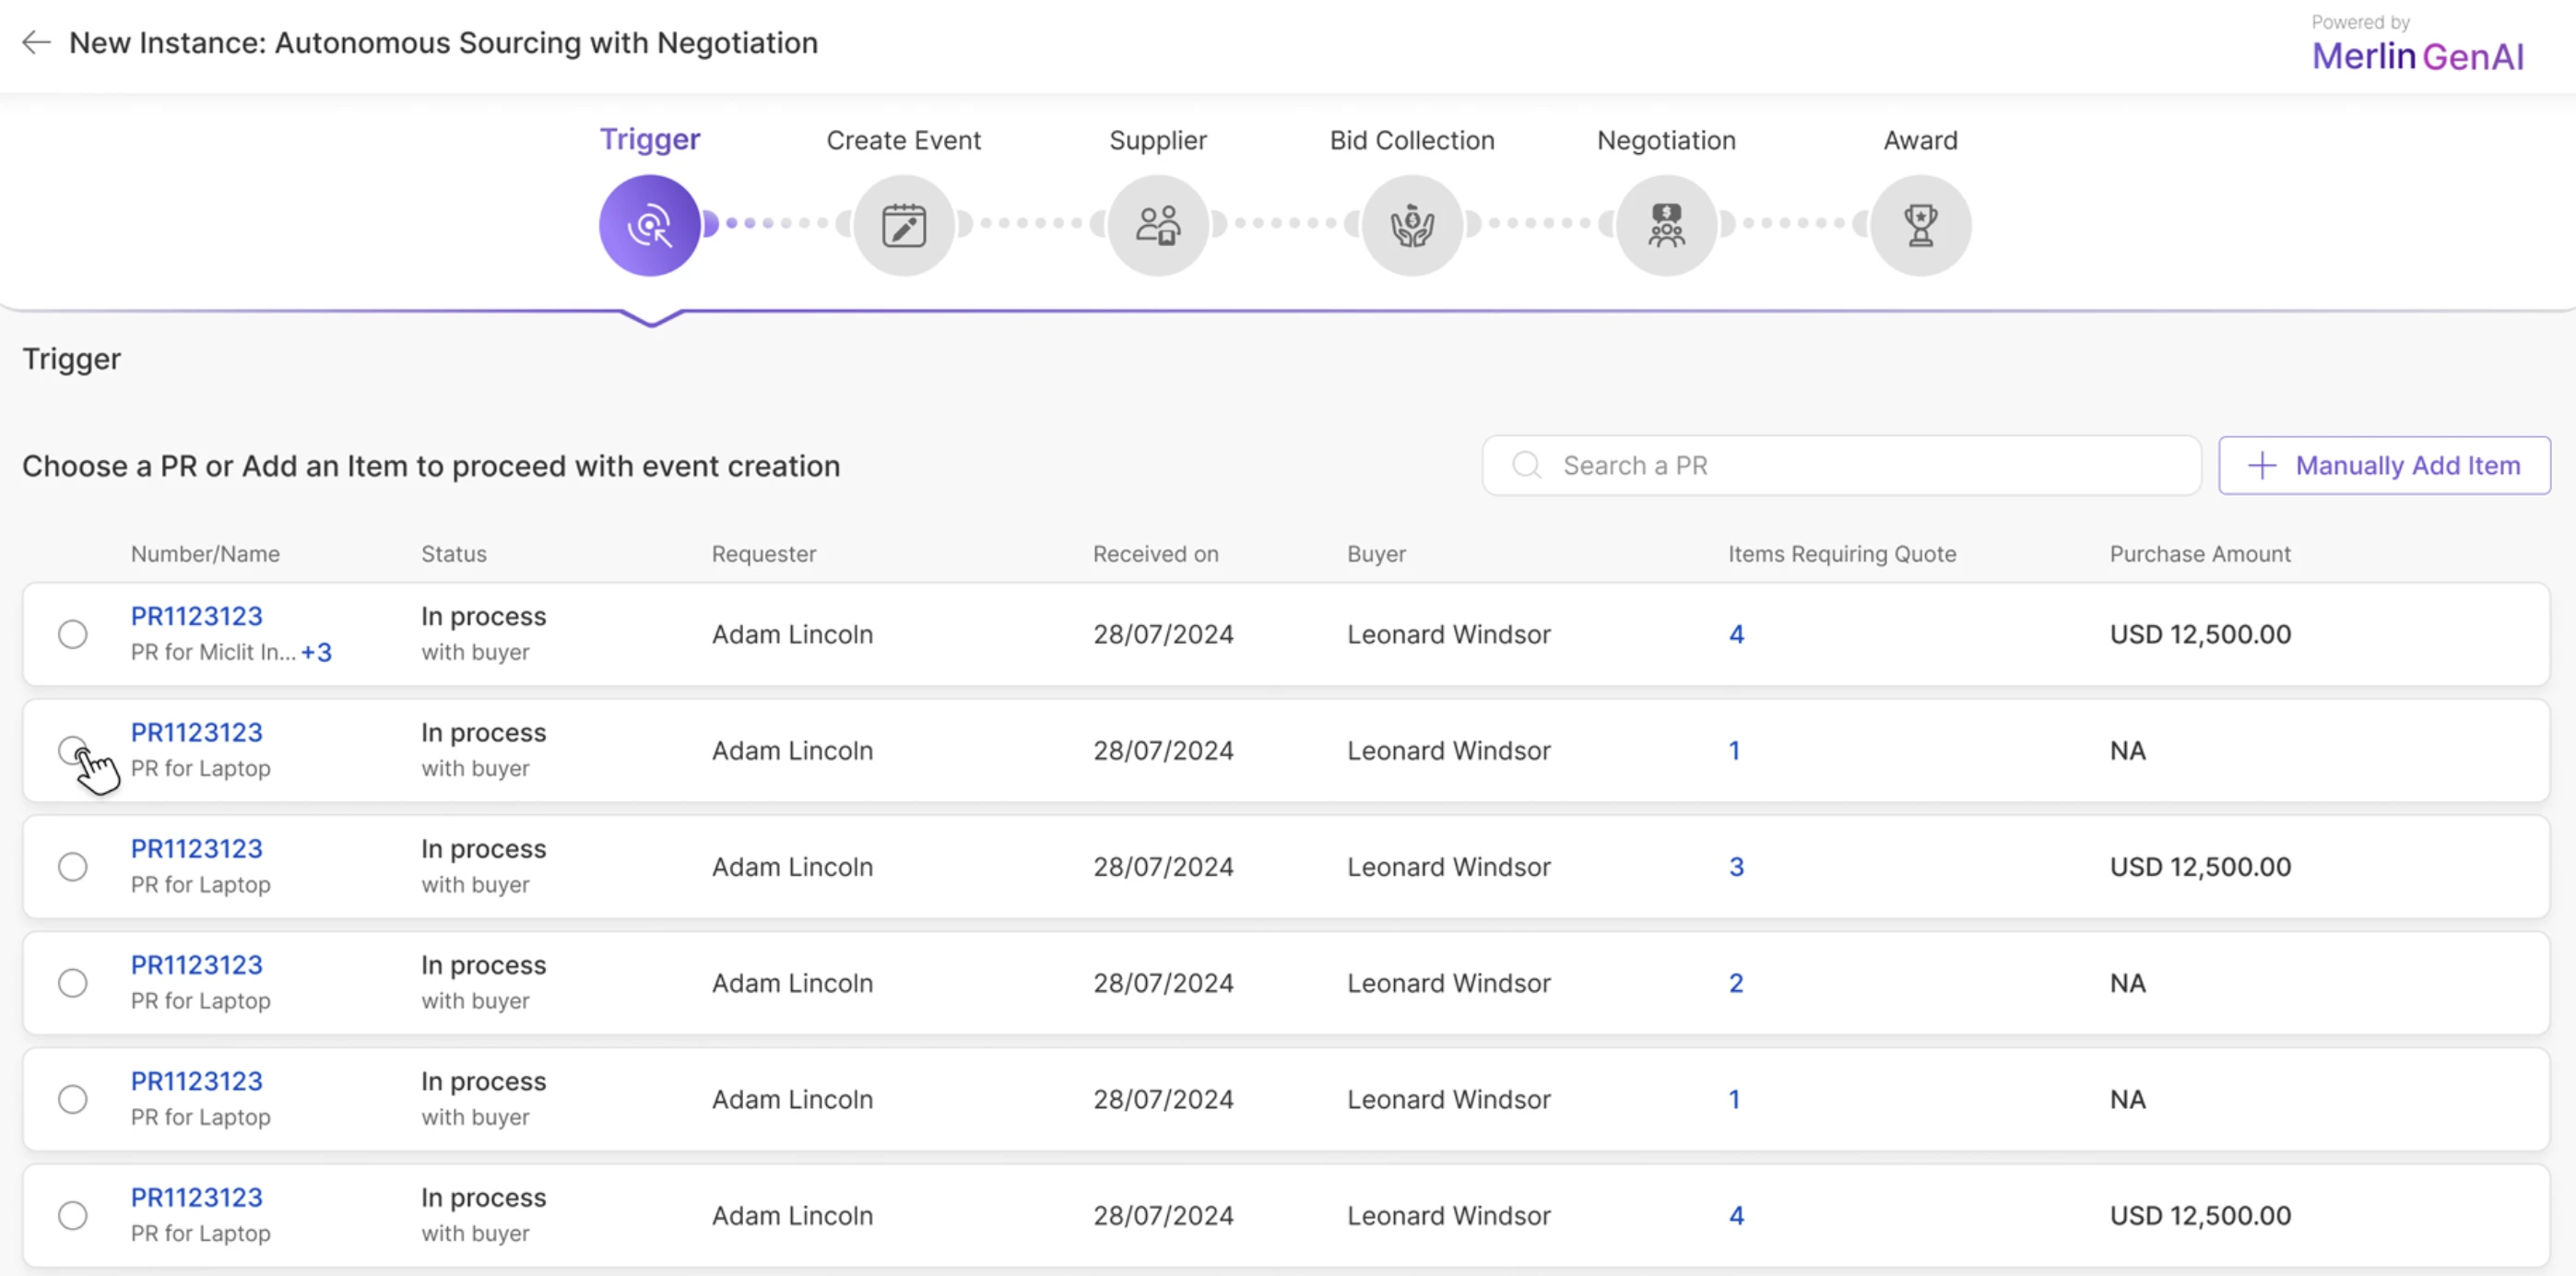Switch to the Bid Collection step label
2576x1276 pixels.
click(1412, 140)
